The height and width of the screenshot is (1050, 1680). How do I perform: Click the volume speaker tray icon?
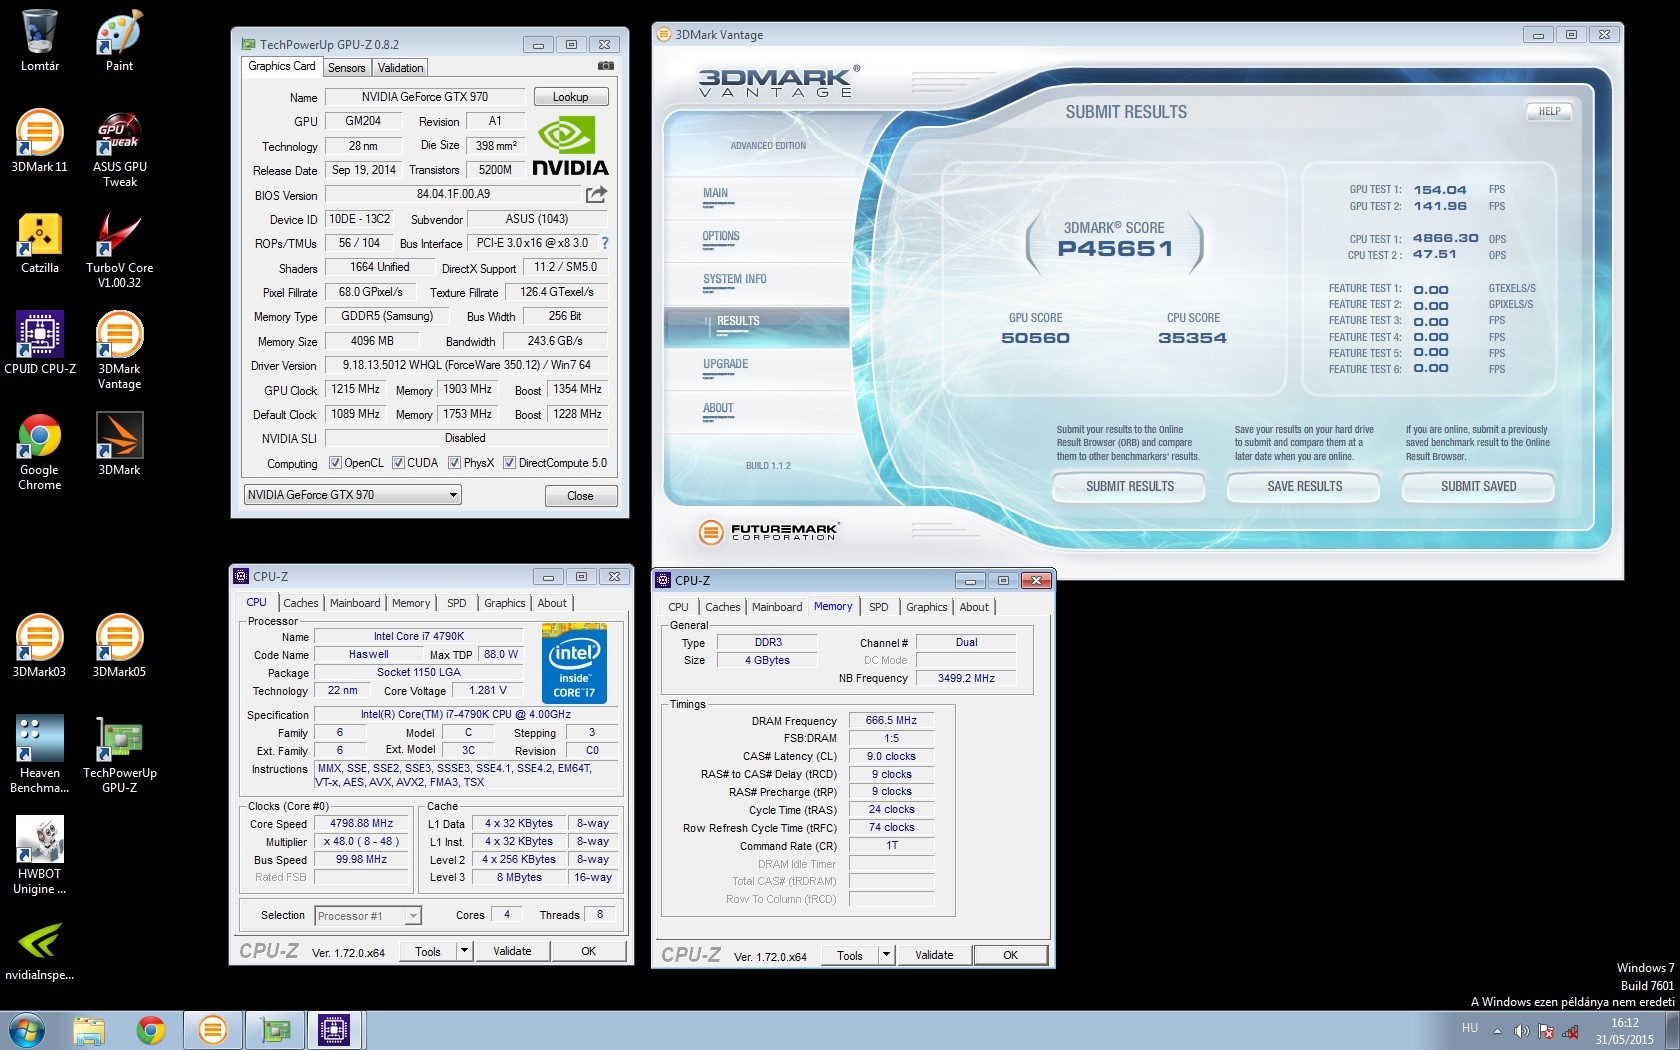pos(1521,1031)
